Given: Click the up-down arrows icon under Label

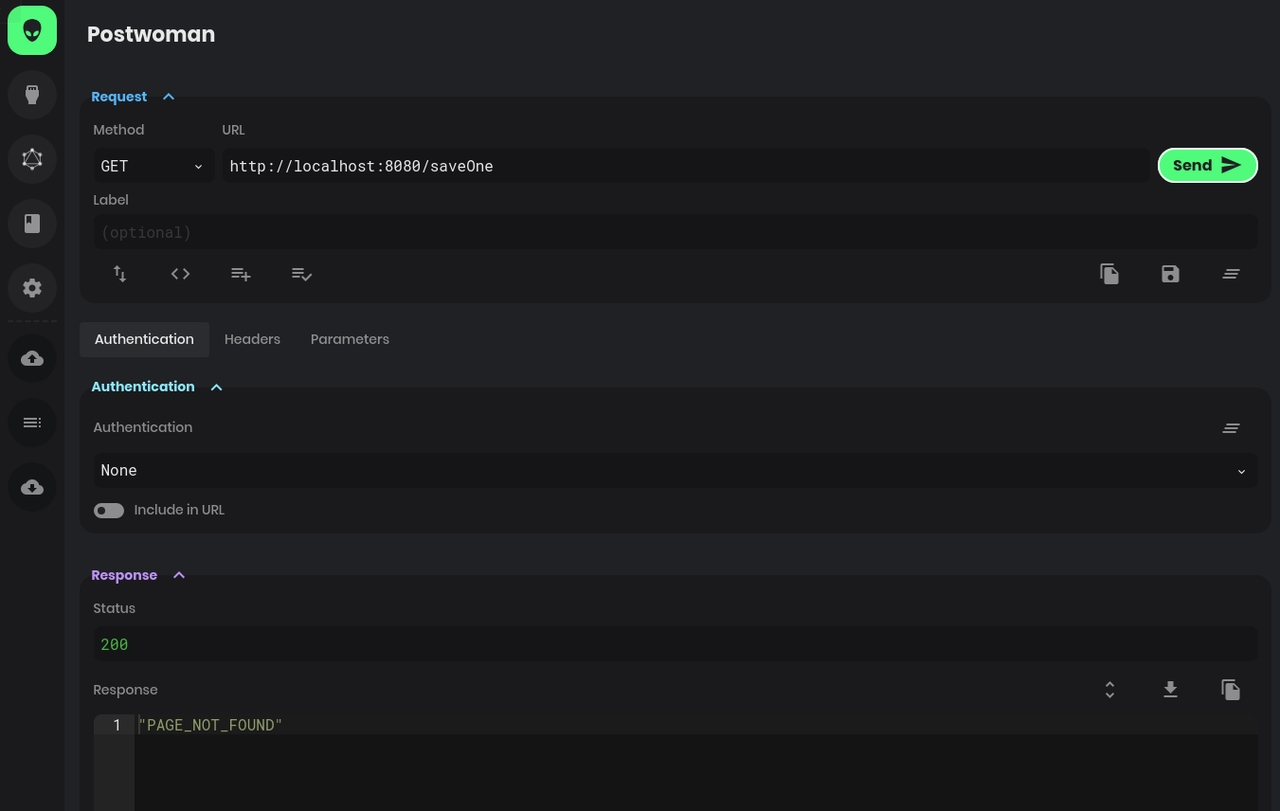Looking at the screenshot, I should 120,273.
